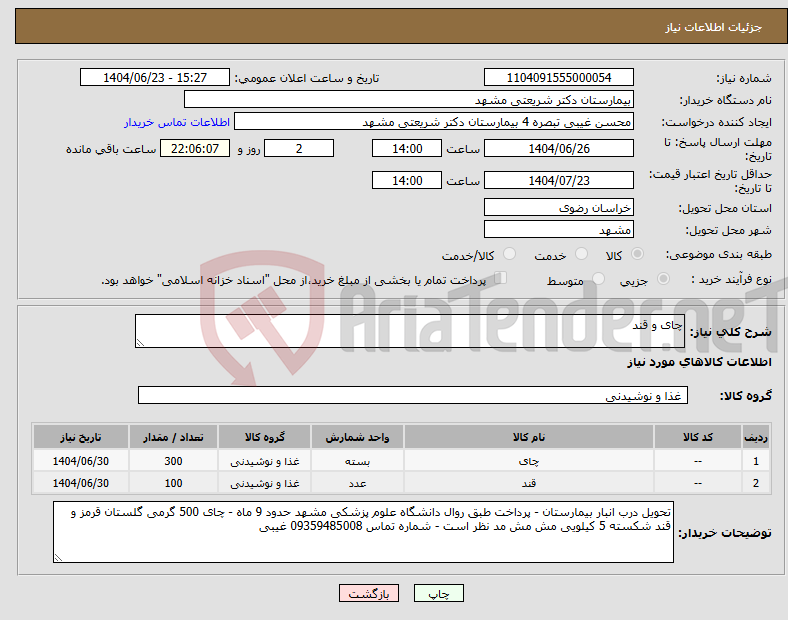Image resolution: width=788 pixels, height=620 pixels.
Task: Click the requester field محسن غیبی
Action: 434,122
